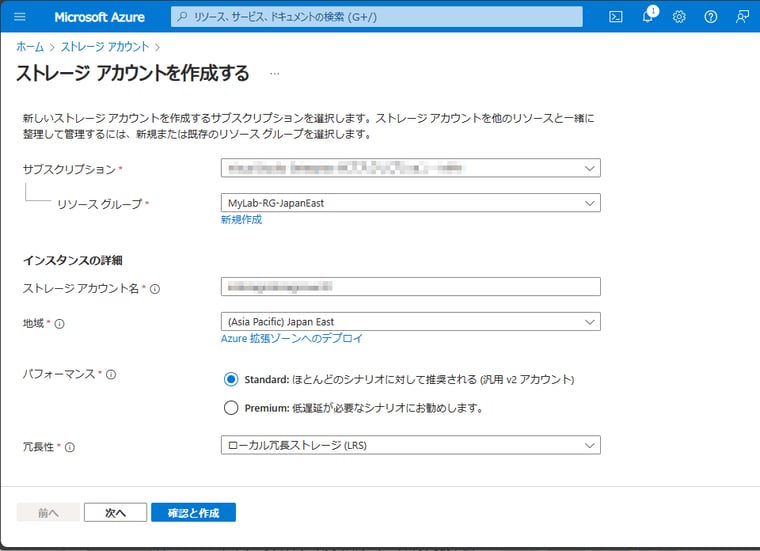Open the サブスクリプション dropdown
Image resolution: width=760 pixels, height=551 pixels.
[411, 168]
